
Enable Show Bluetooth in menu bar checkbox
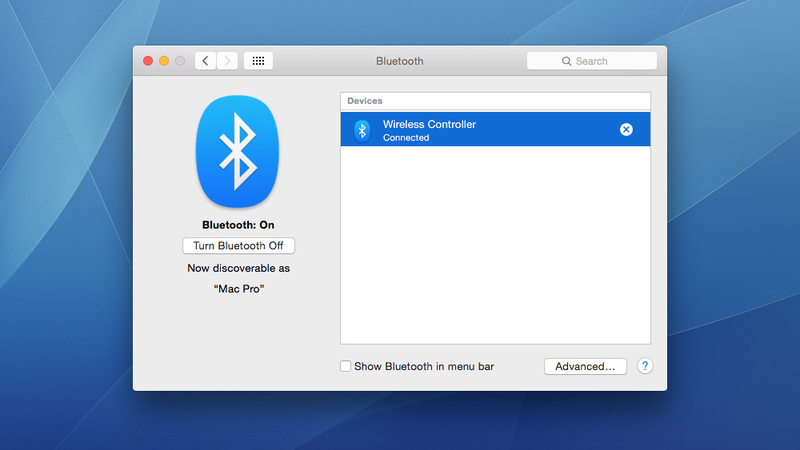[345, 366]
